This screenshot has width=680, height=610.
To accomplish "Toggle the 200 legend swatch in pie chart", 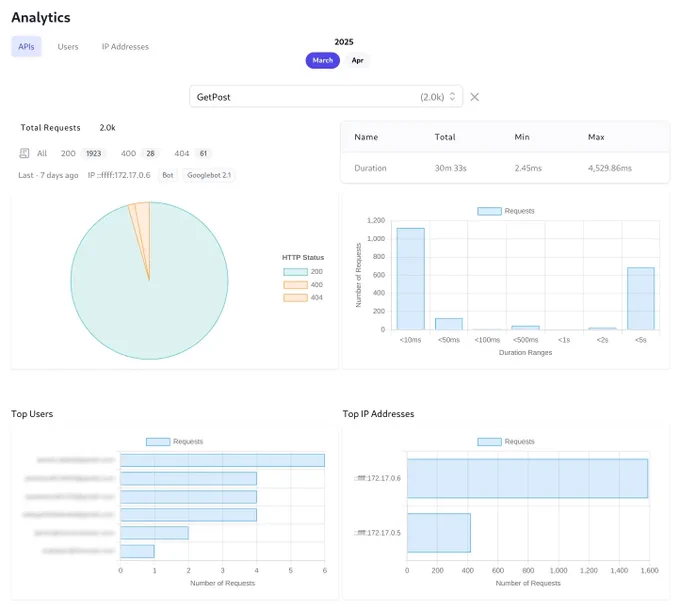I will 295,272.
